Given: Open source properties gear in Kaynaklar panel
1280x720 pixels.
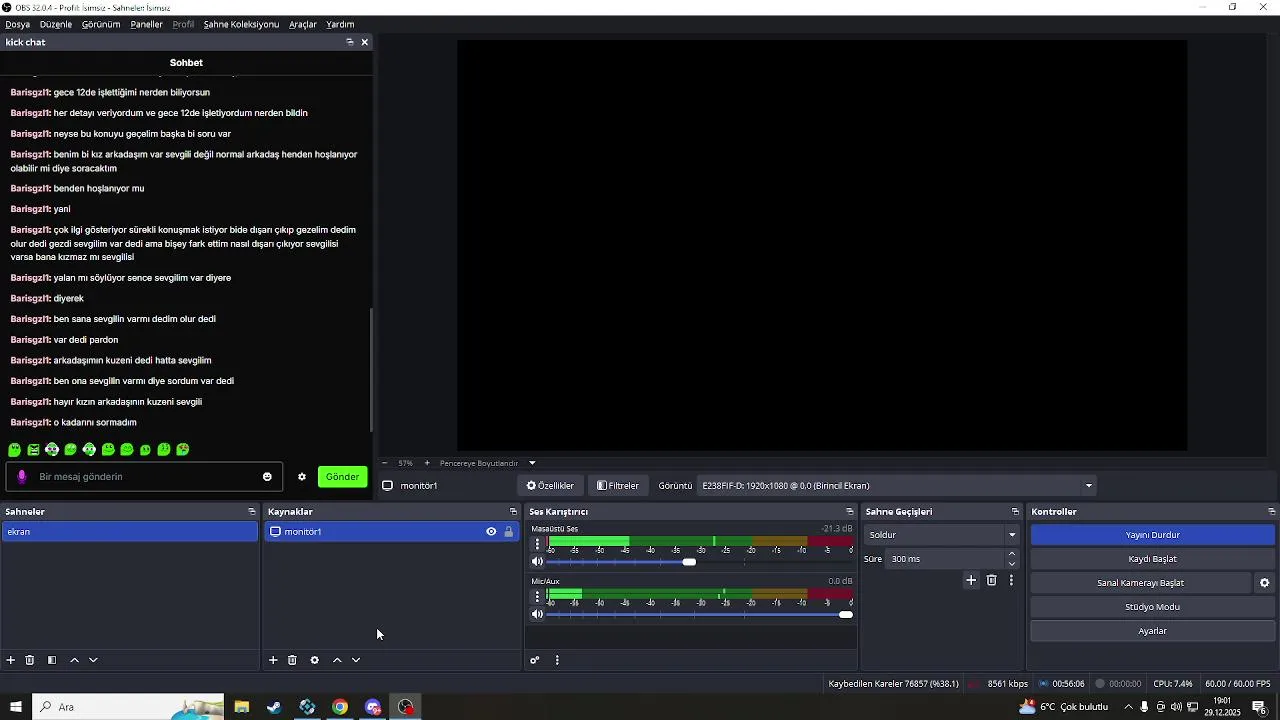Looking at the screenshot, I should 314,660.
